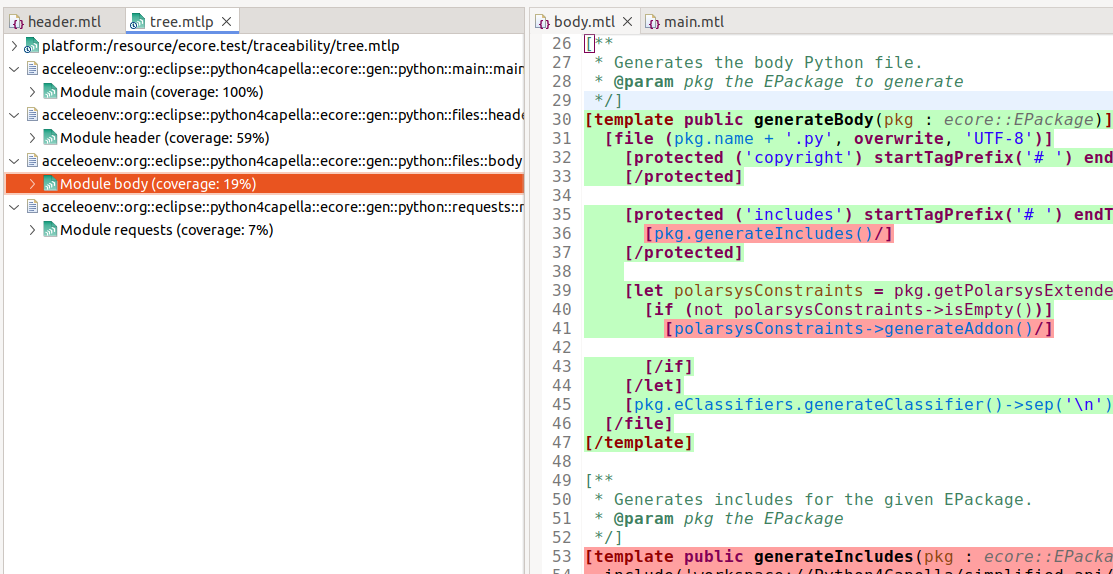This screenshot has width=1113, height=574.
Task: Expand Module requests coverage item
Action: click(x=32, y=230)
